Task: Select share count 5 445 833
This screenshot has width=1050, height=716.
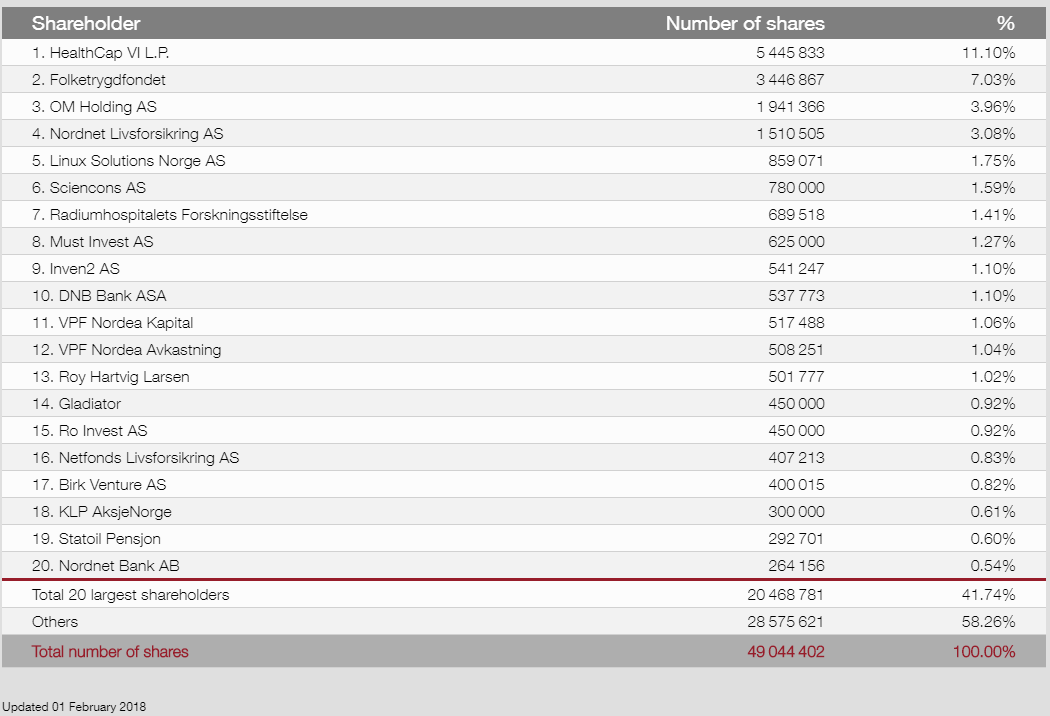Action: click(790, 53)
